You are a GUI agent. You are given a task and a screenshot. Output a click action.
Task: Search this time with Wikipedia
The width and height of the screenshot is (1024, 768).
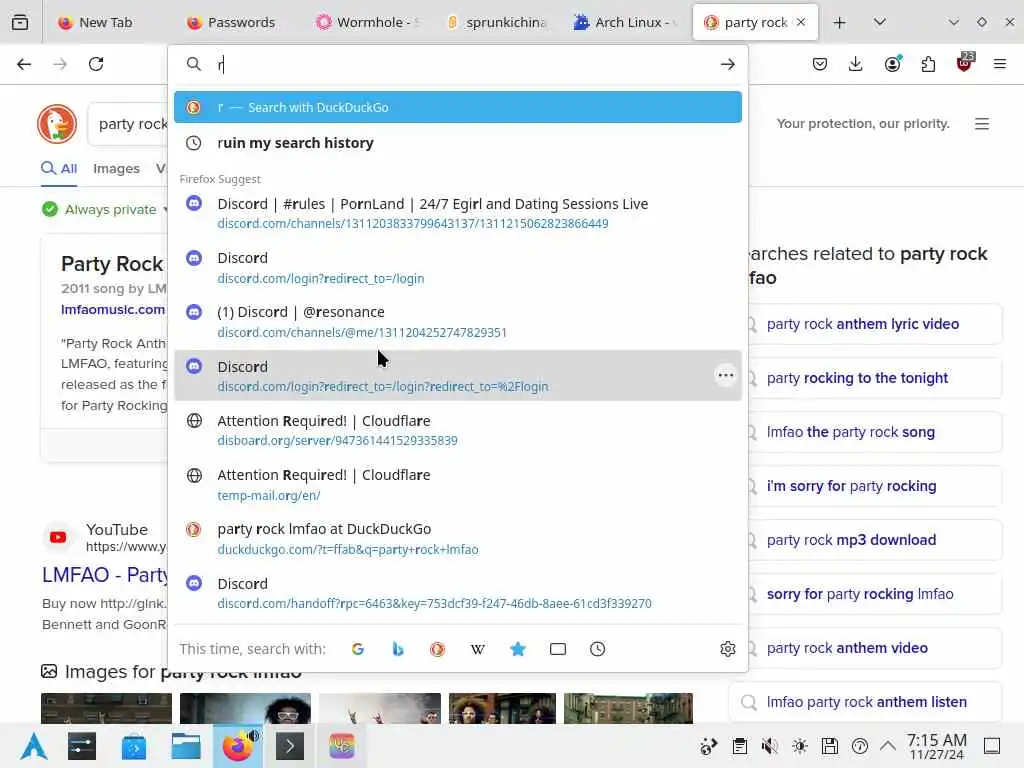click(477, 648)
